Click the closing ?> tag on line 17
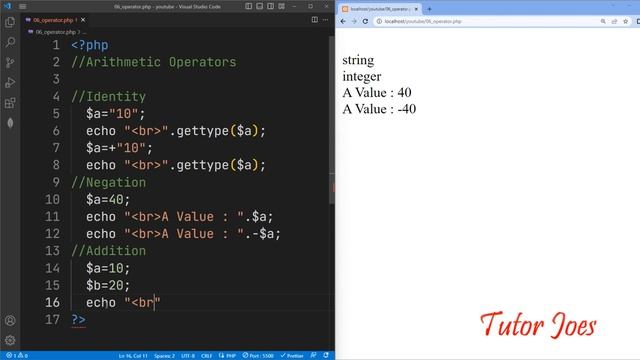The height and width of the screenshot is (360, 640). point(78,320)
